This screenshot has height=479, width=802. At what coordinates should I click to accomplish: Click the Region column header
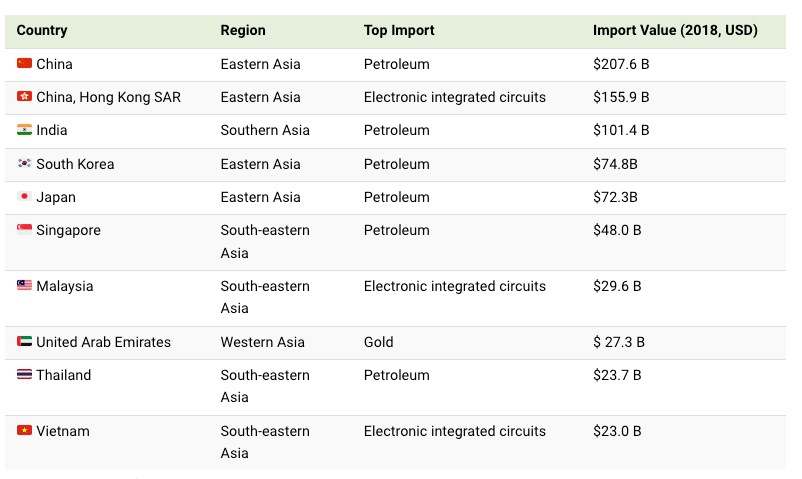243,30
